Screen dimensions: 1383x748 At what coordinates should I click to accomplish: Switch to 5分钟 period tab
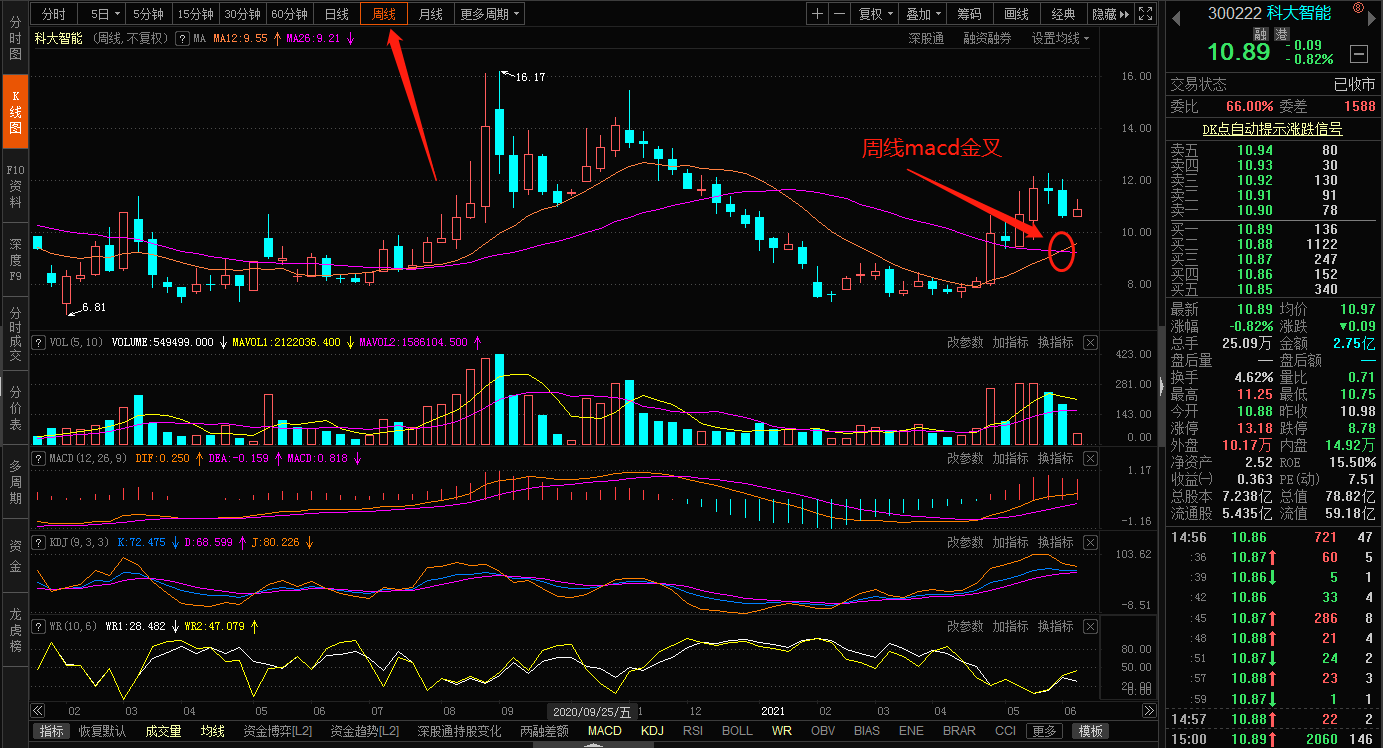149,14
